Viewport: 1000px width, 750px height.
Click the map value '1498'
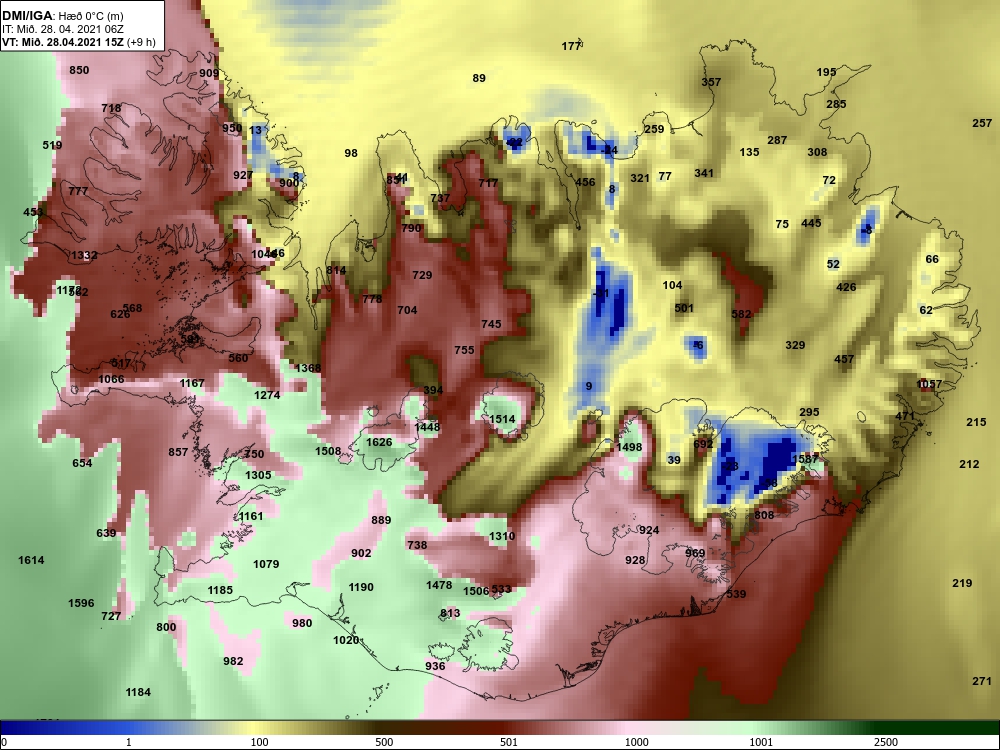[629, 448]
